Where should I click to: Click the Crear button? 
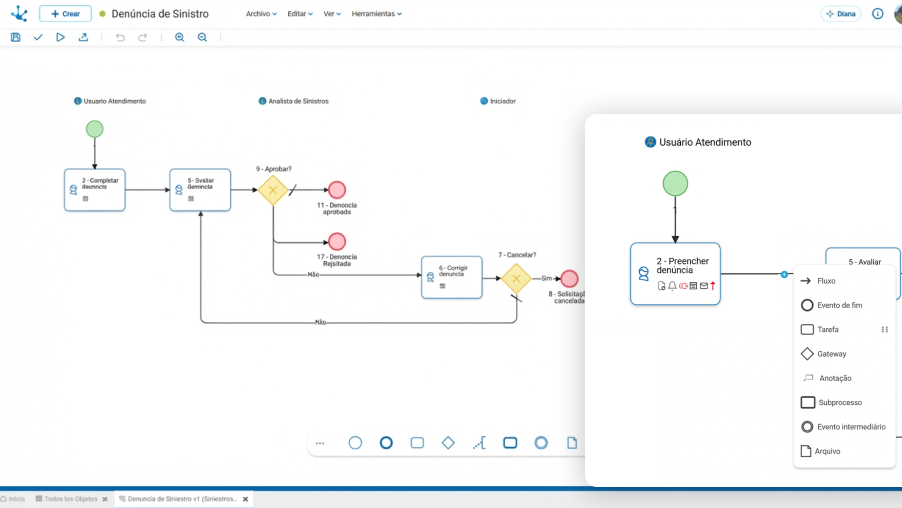tap(65, 14)
